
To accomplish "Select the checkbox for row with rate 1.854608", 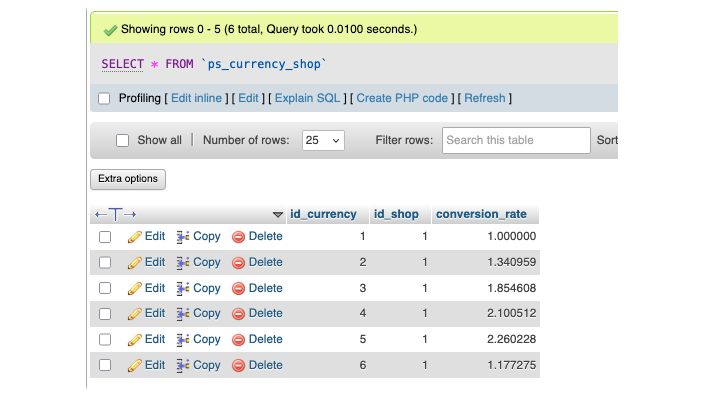I will [105, 288].
